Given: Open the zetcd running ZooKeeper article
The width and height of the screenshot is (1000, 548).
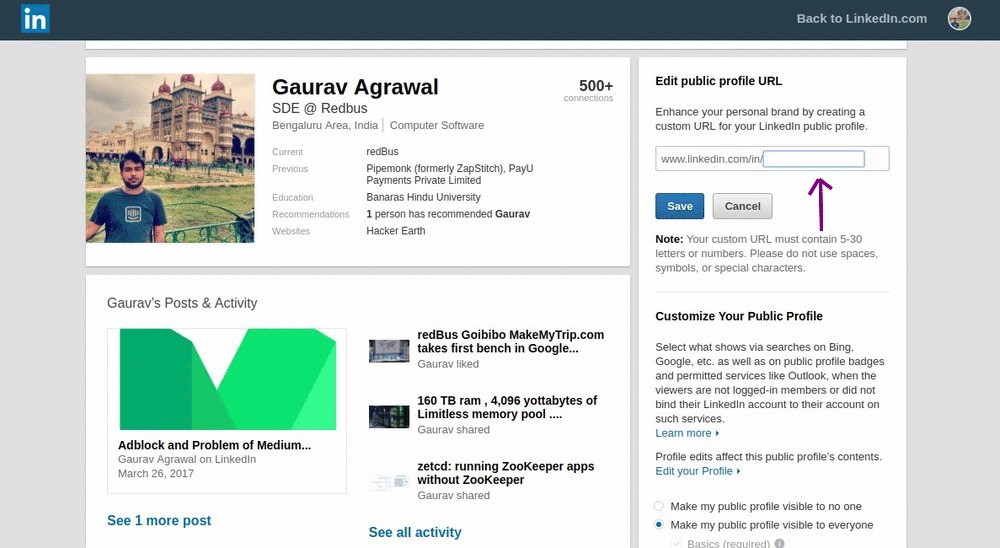Looking at the screenshot, I should pyautogui.click(x=506, y=473).
